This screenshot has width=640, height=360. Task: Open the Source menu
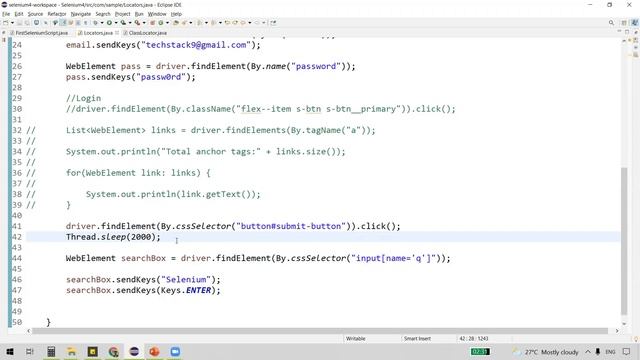35,14
